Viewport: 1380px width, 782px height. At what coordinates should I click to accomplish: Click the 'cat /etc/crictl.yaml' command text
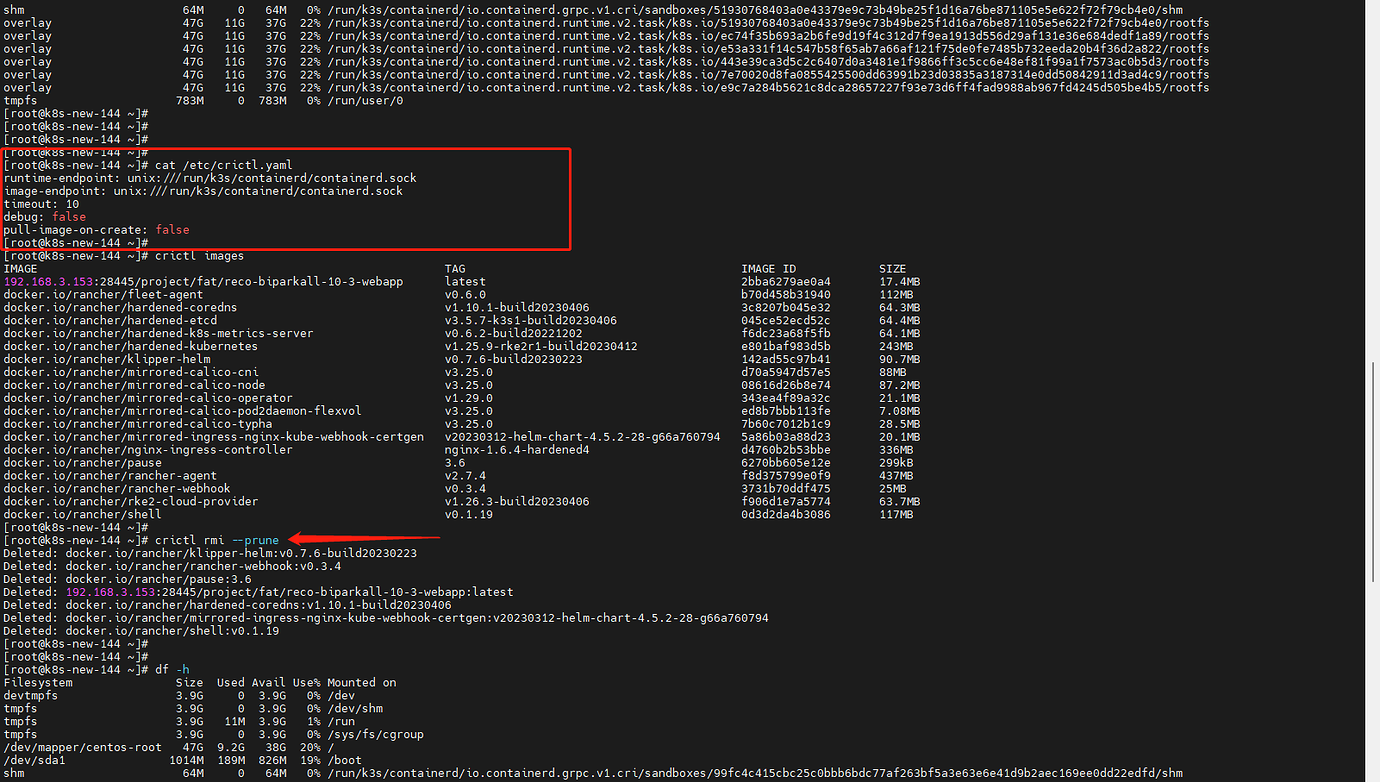(x=223, y=165)
